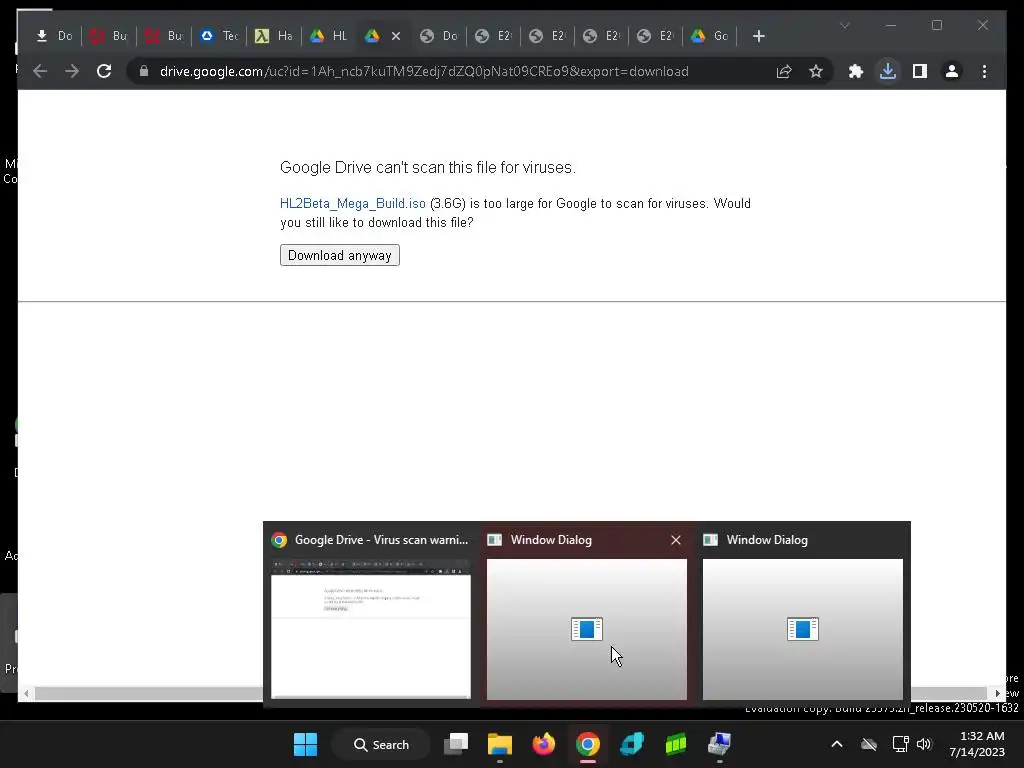Screen dimensions: 1024x768
Task: Click the horizontal scrollbar left arrow
Action: pos(26,694)
